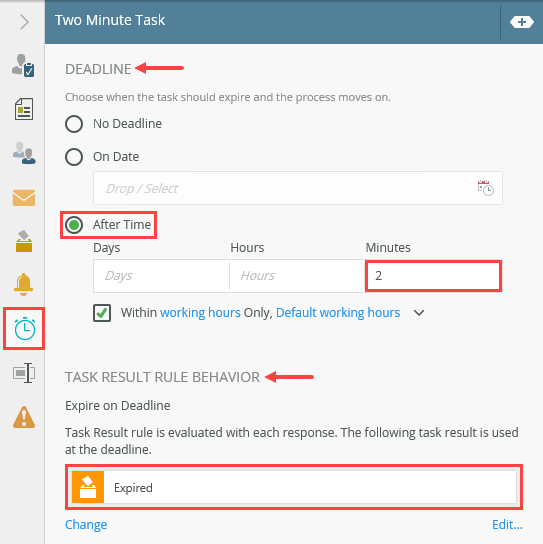Image resolution: width=543 pixels, height=544 pixels.
Task: Select the No Deadline radio button
Action: click(x=74, y=124)
